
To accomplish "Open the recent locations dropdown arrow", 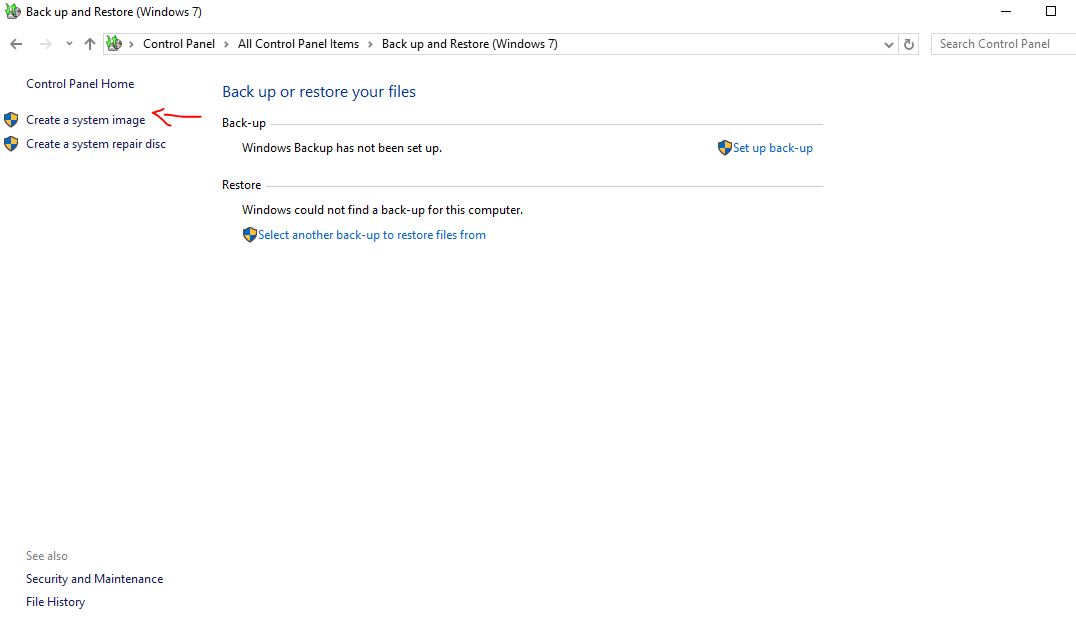I will 69,44.
